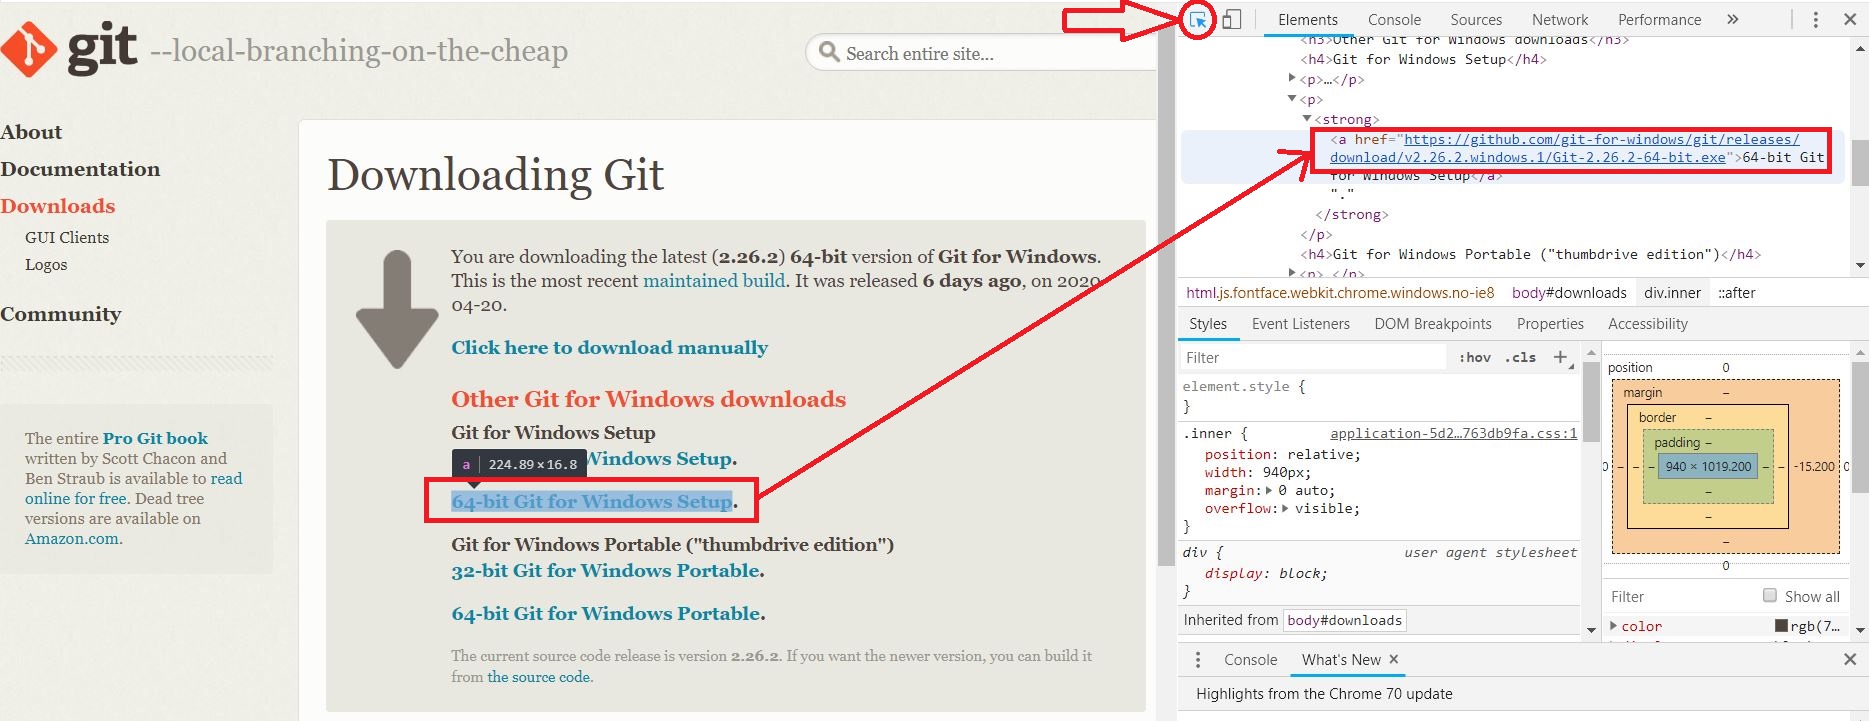Open the Network tab

[1560, 19]
